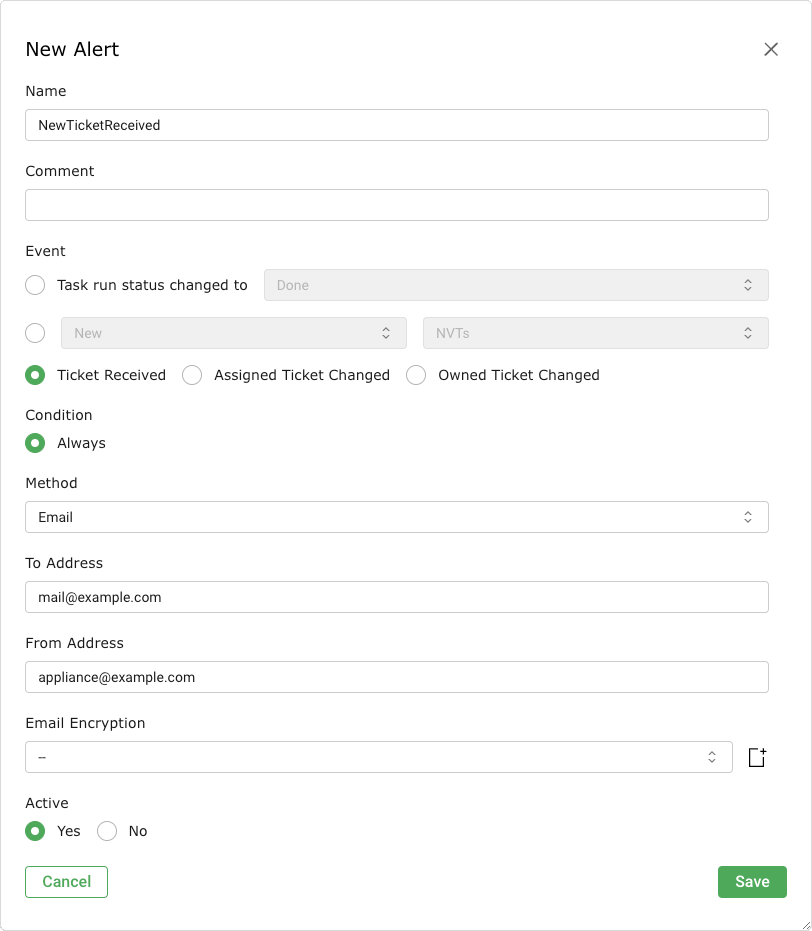Click the new credential icon beside Email Encryption
Image resolution: width=812 pixels, height=931 pixels.
(x=757, y=758)
